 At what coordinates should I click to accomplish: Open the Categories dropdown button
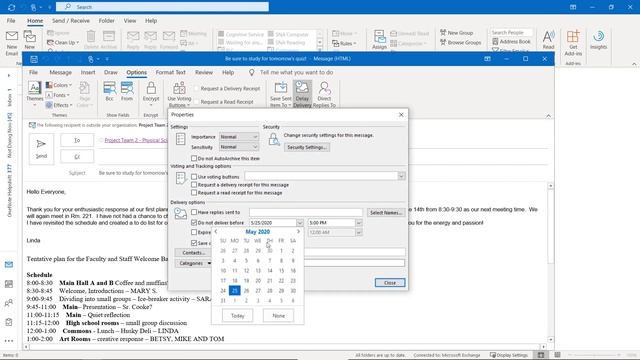[x=193, y=263]
